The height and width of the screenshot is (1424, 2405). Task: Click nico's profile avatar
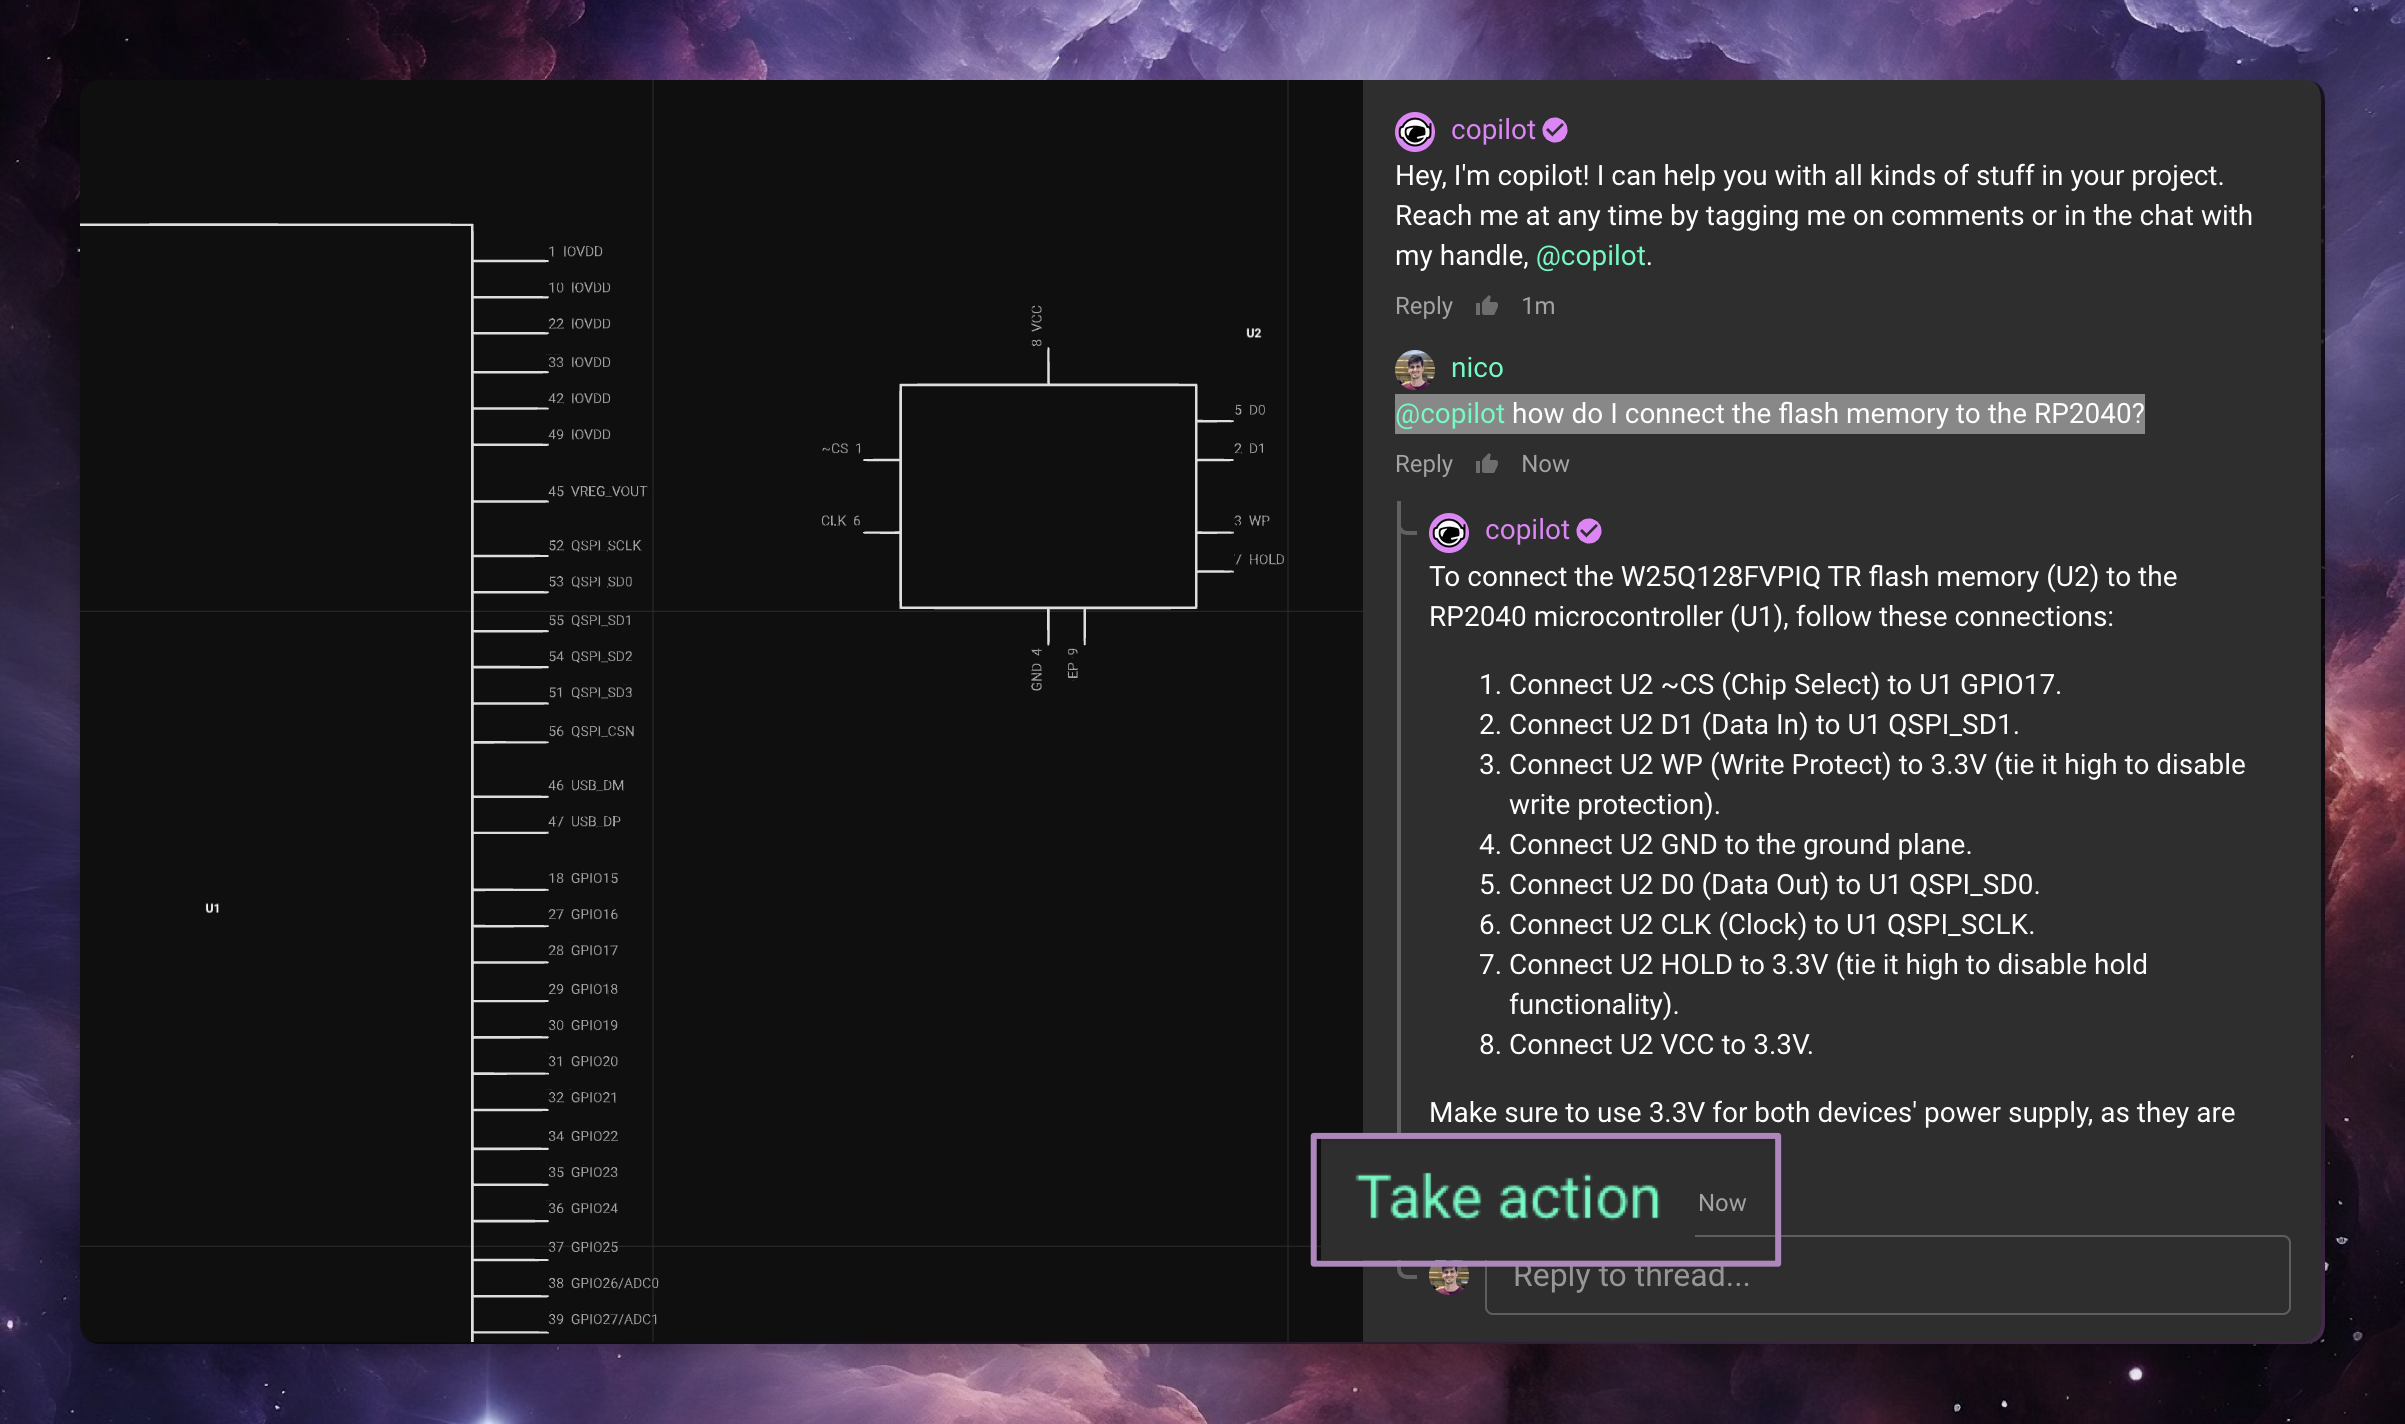[x=1414, y=367]
